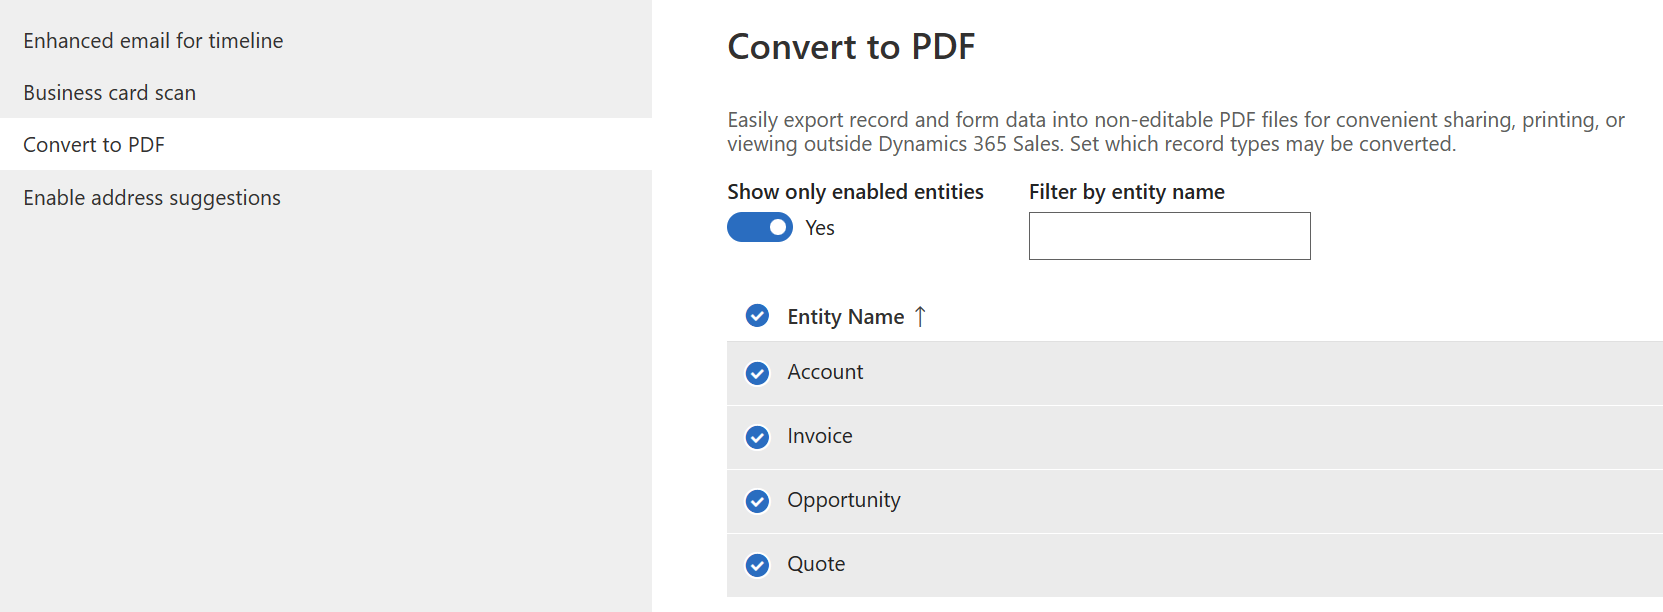Open Enhanced email for timeline settings
The height and width of the screenshot is (612, 1663).
153,41
